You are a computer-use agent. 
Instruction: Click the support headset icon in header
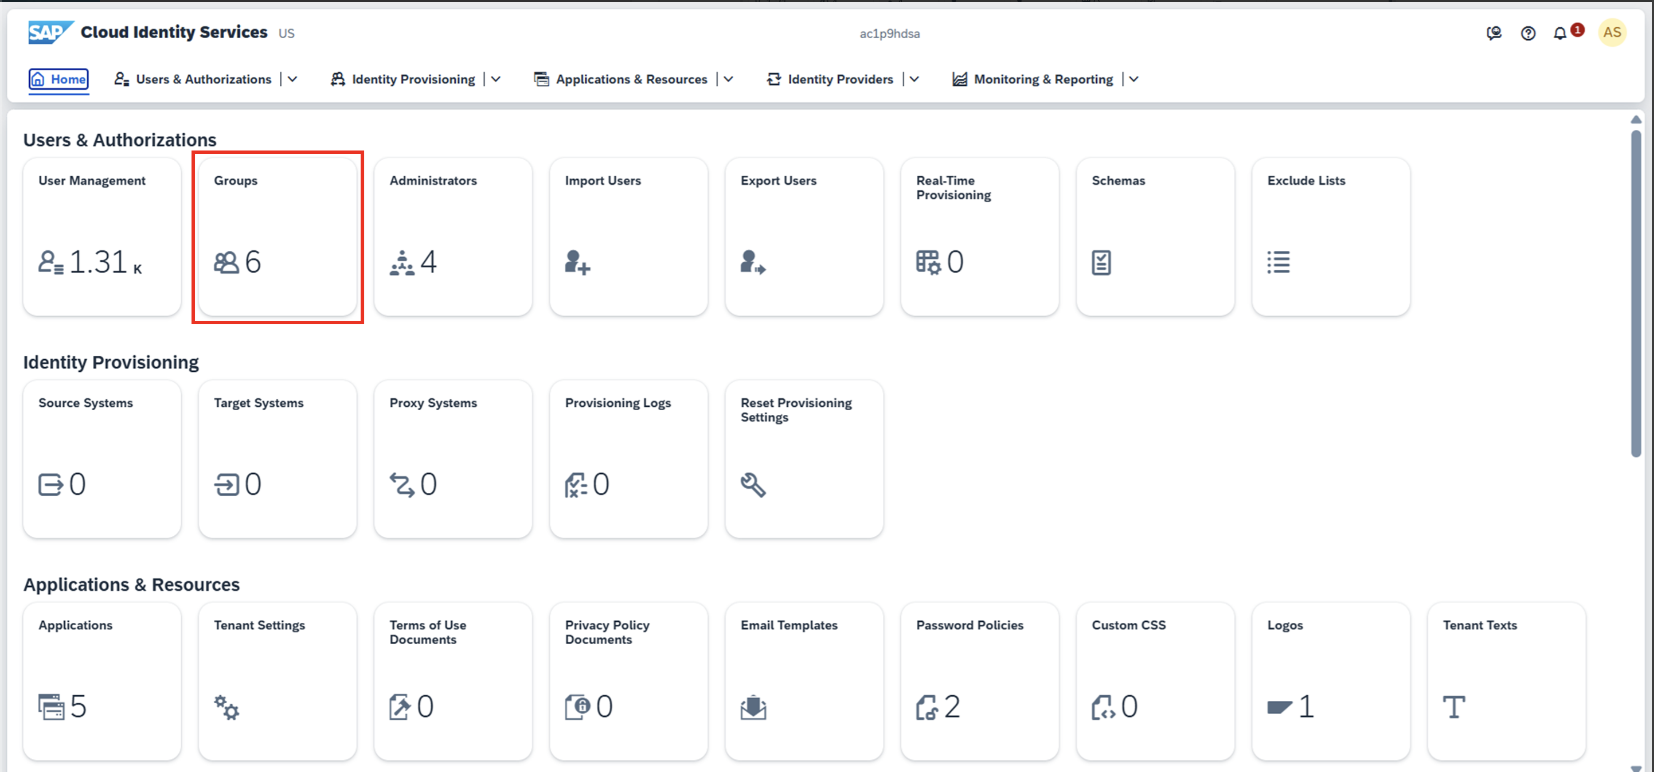coord(1494,33)
